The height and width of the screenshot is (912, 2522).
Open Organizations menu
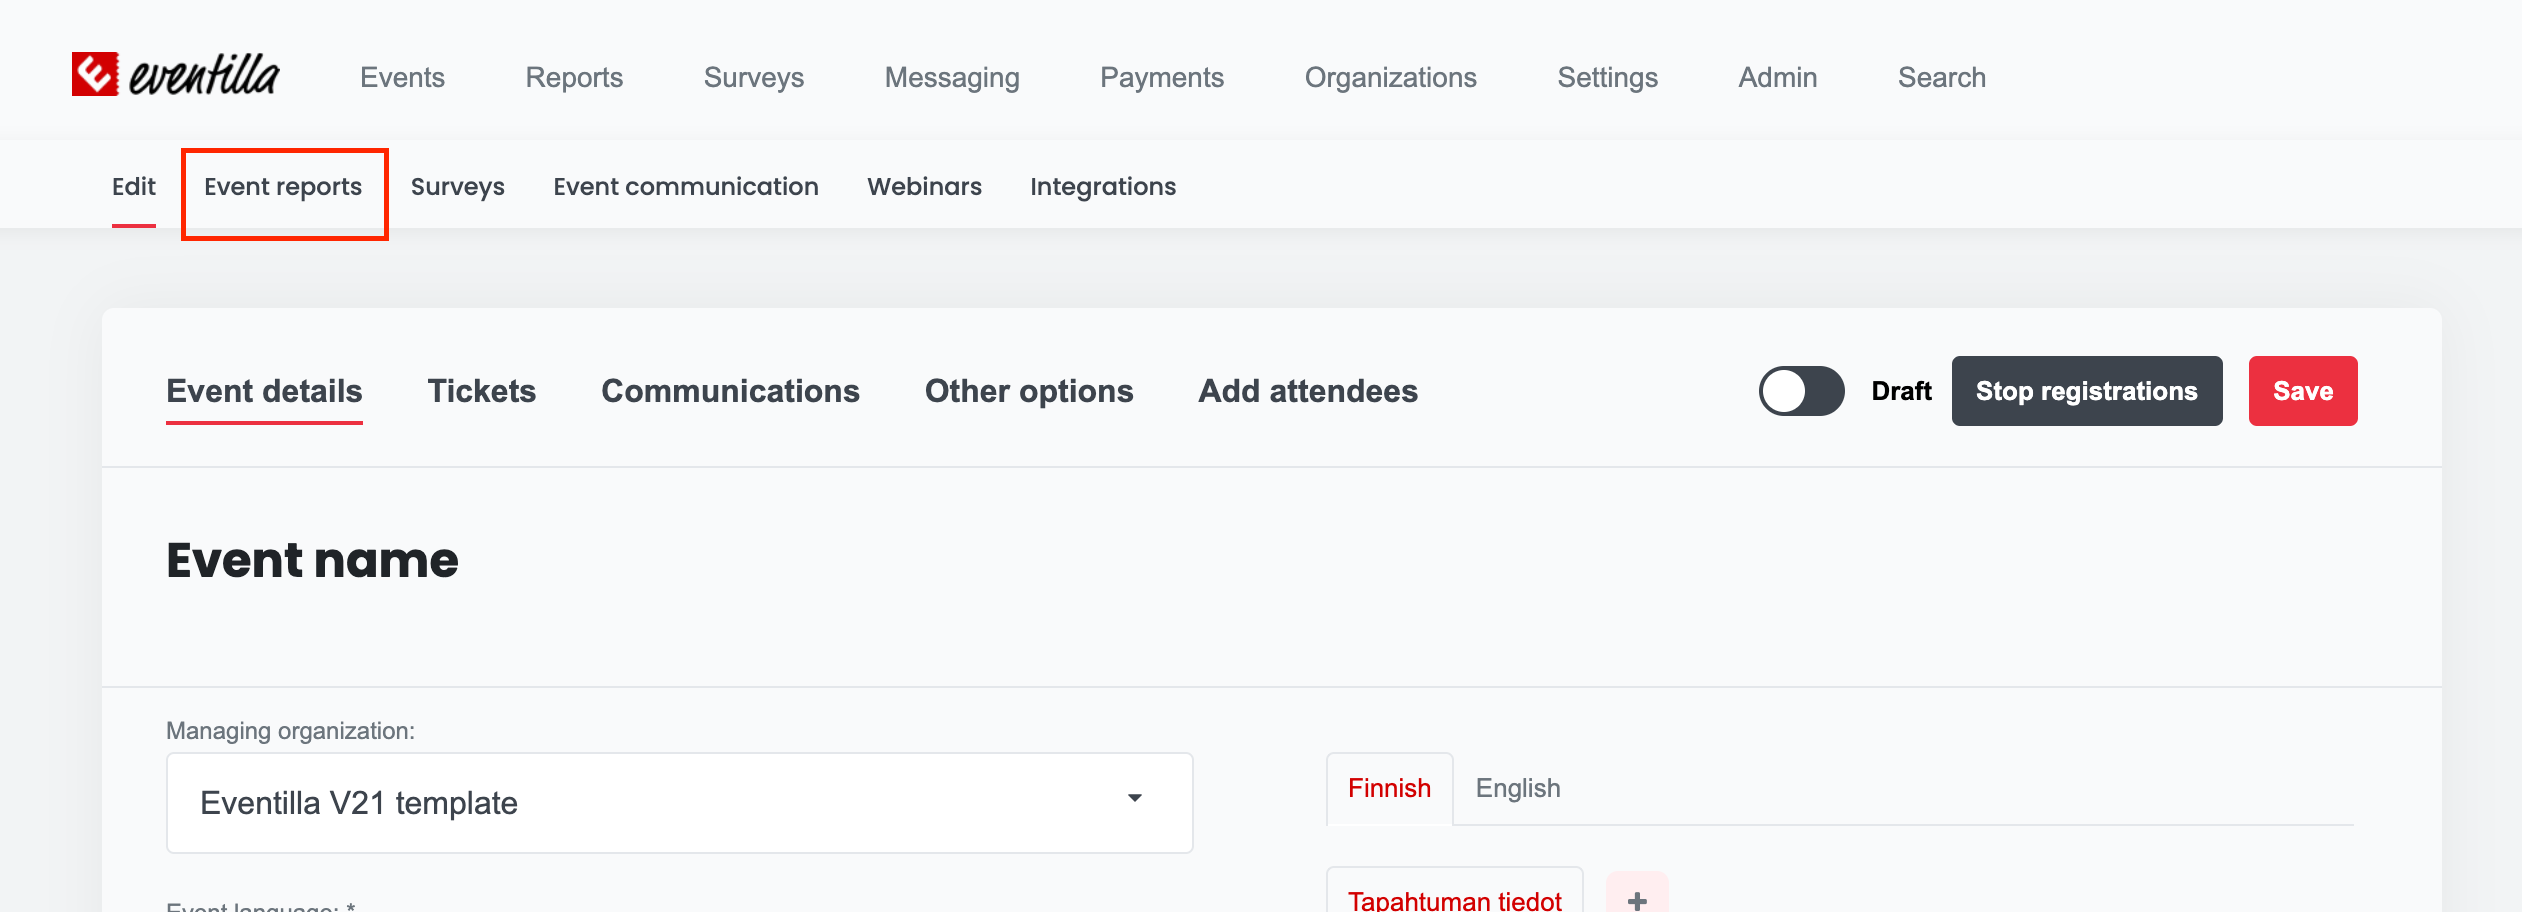(1390, 77)
